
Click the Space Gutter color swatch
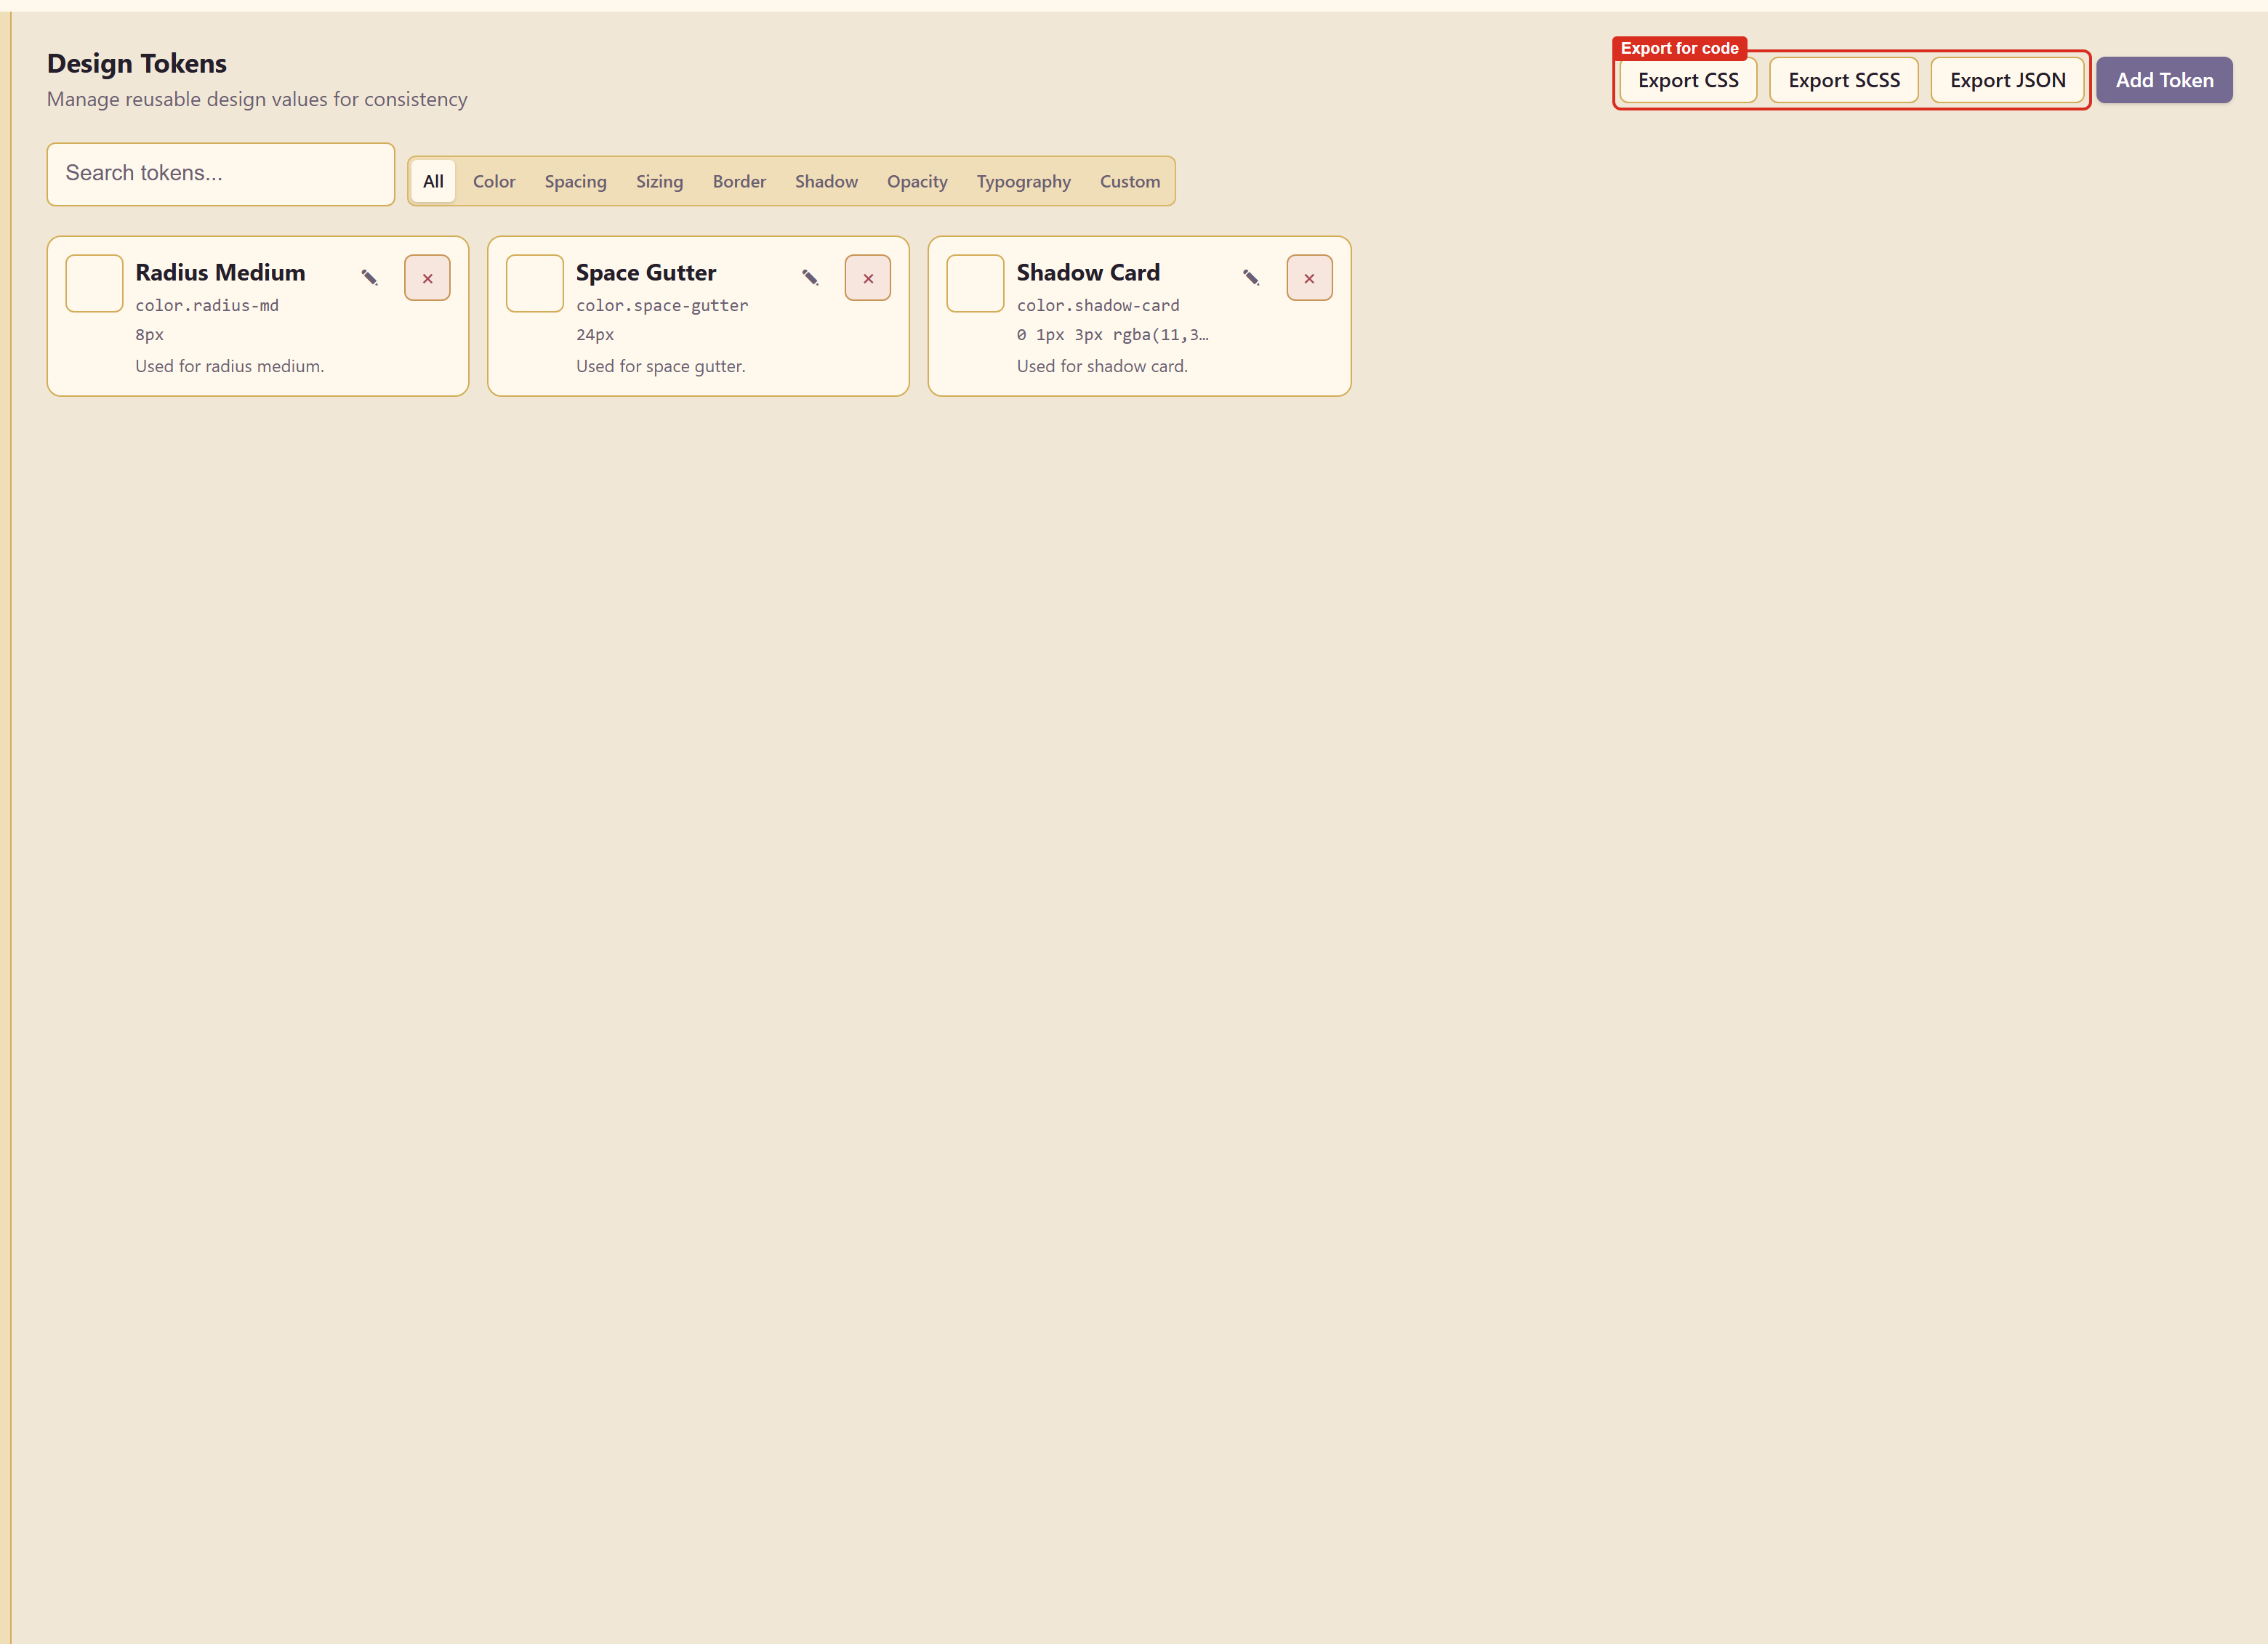point(535,283)
